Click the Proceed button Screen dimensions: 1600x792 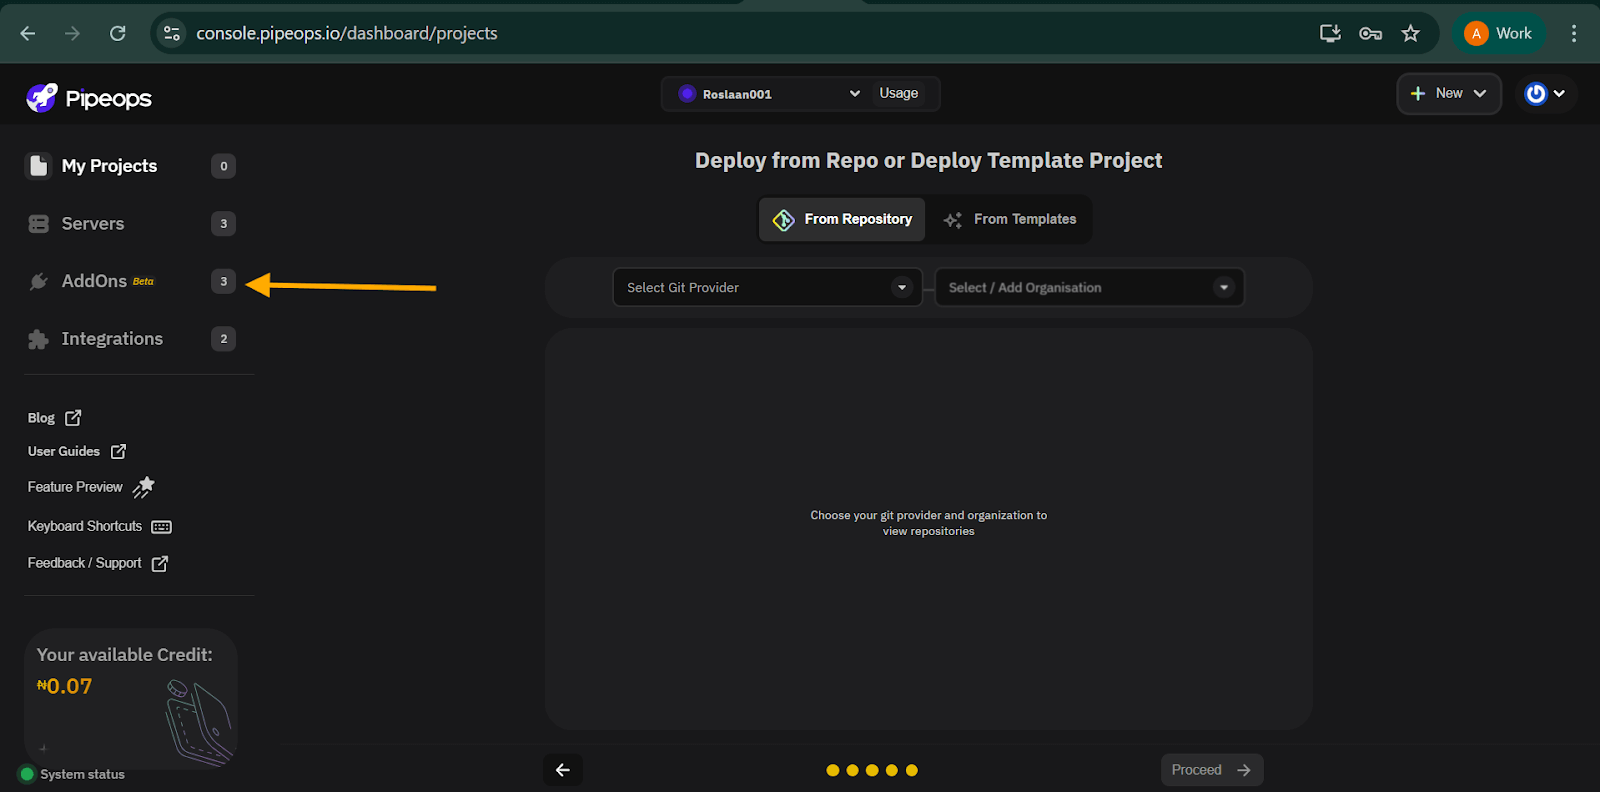[x=1212, y=770]
